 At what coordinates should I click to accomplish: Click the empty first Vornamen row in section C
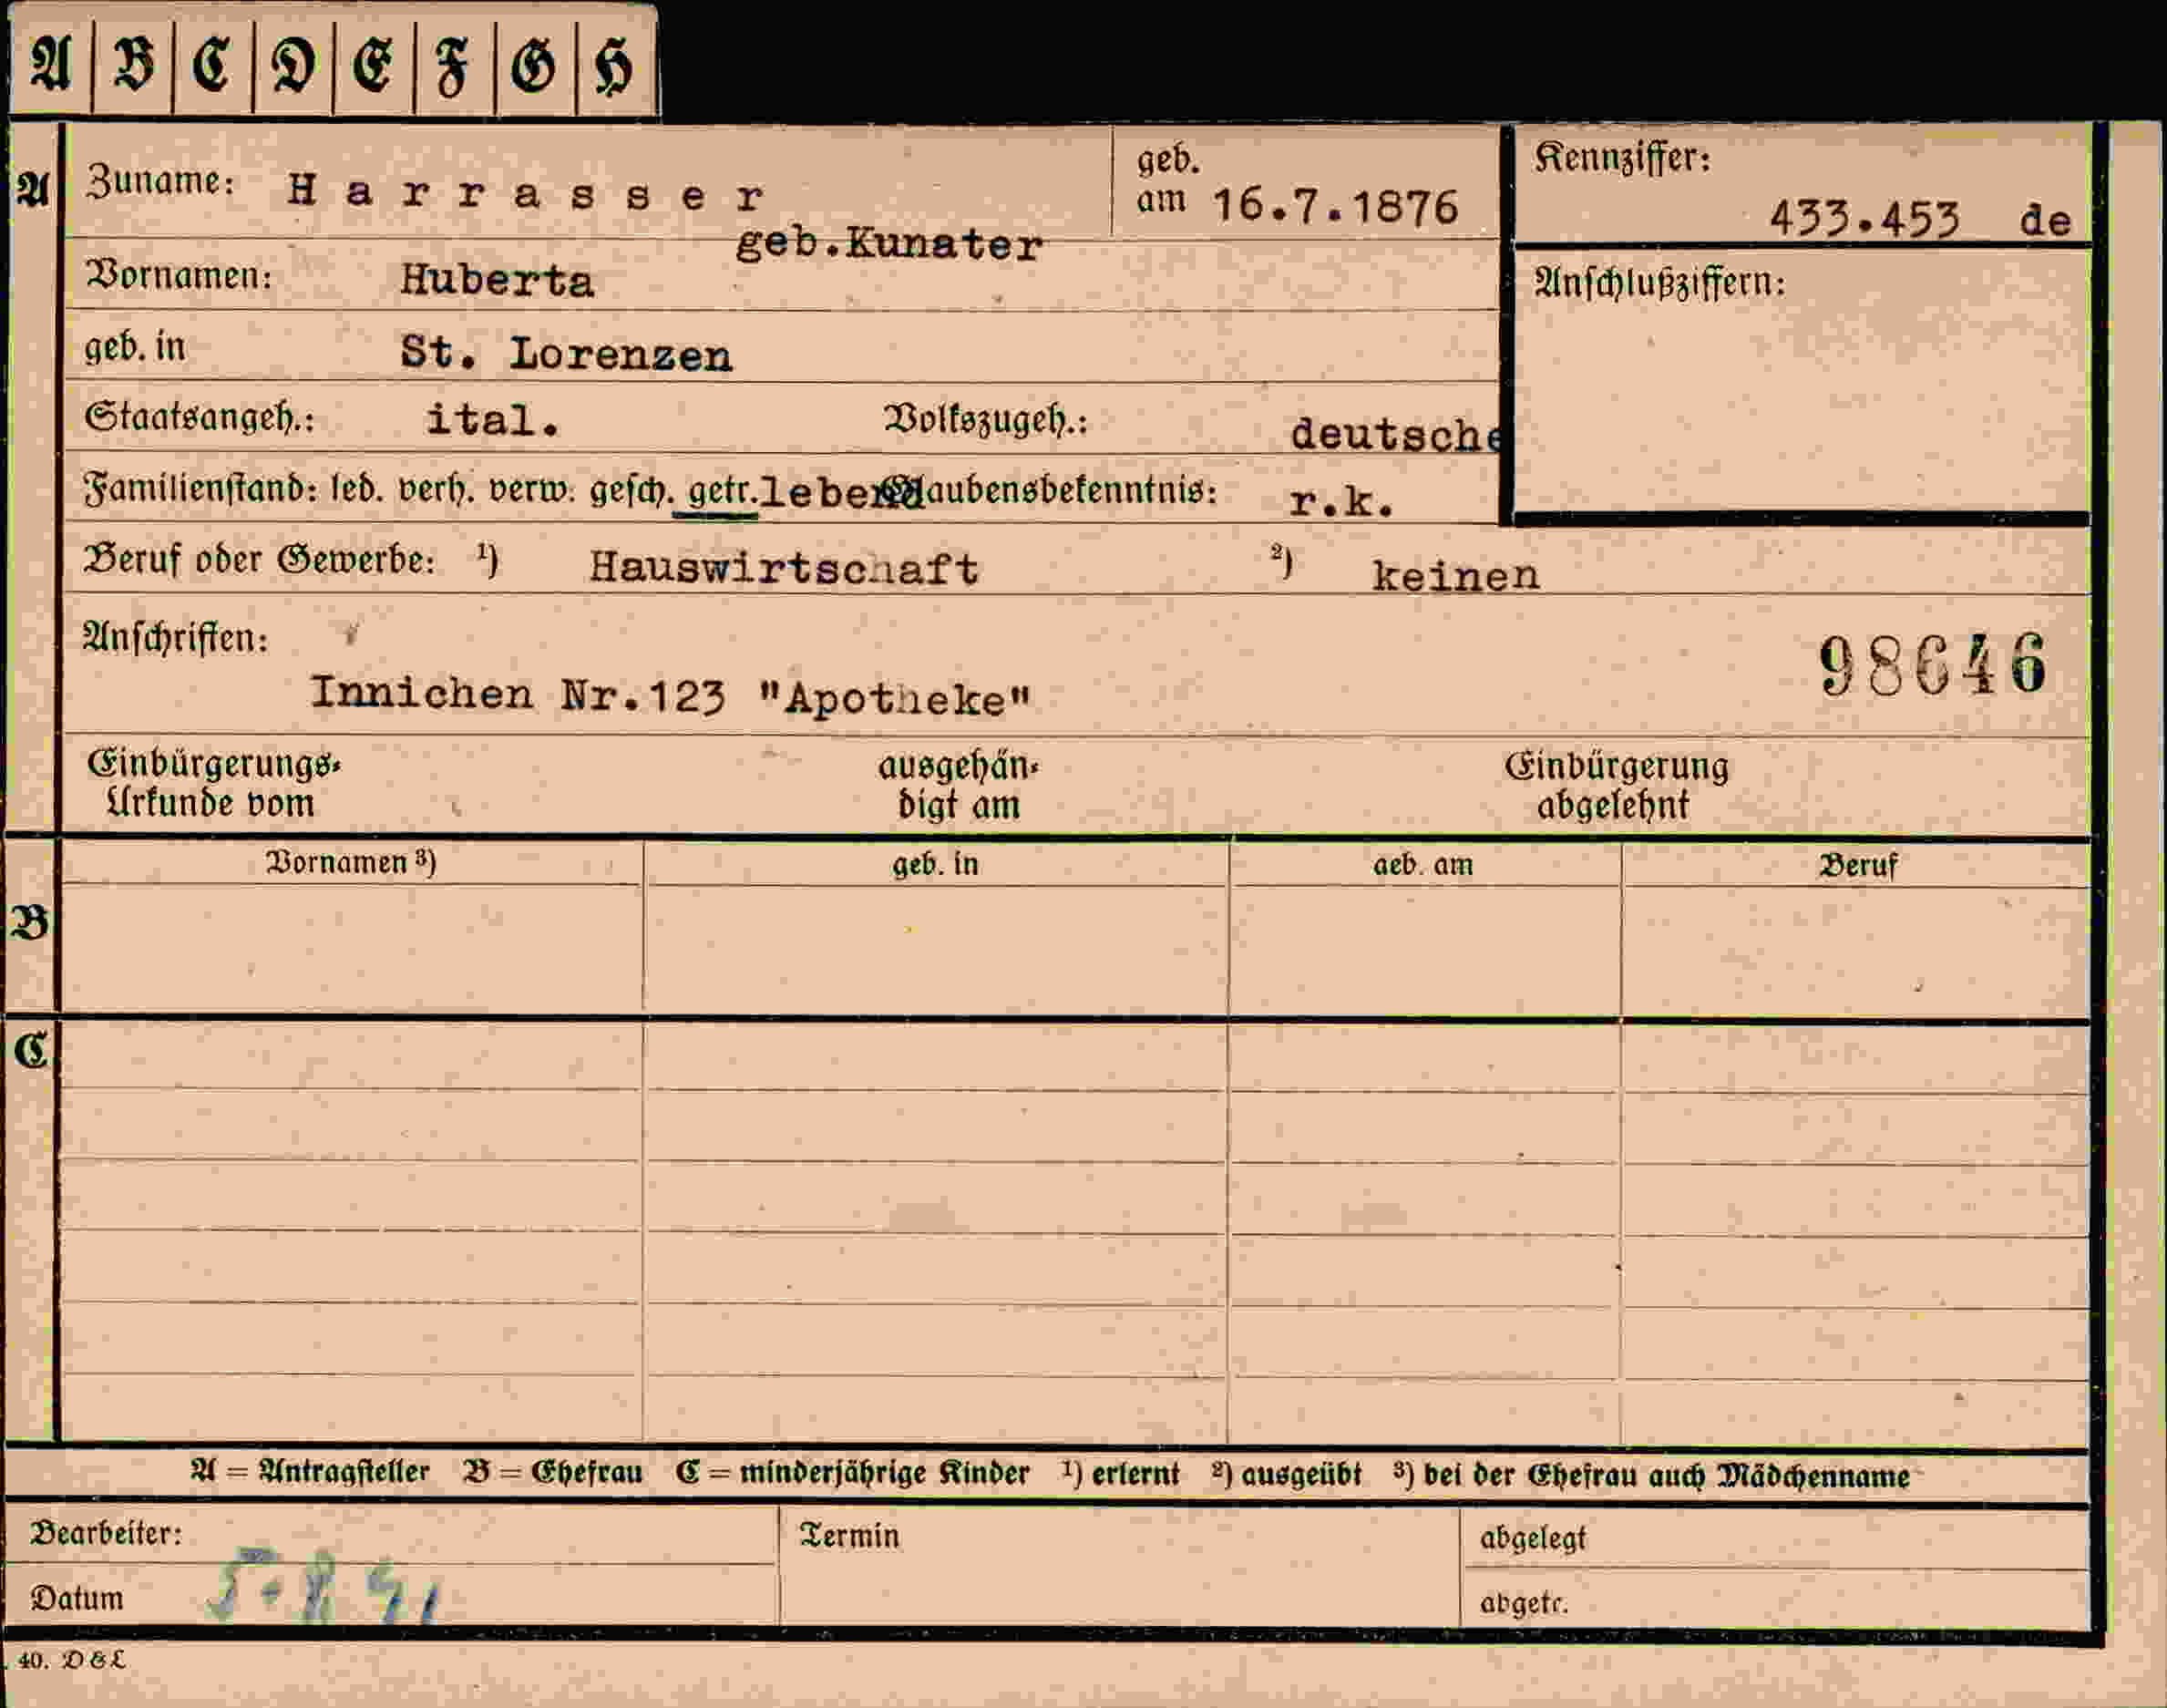351,1056
